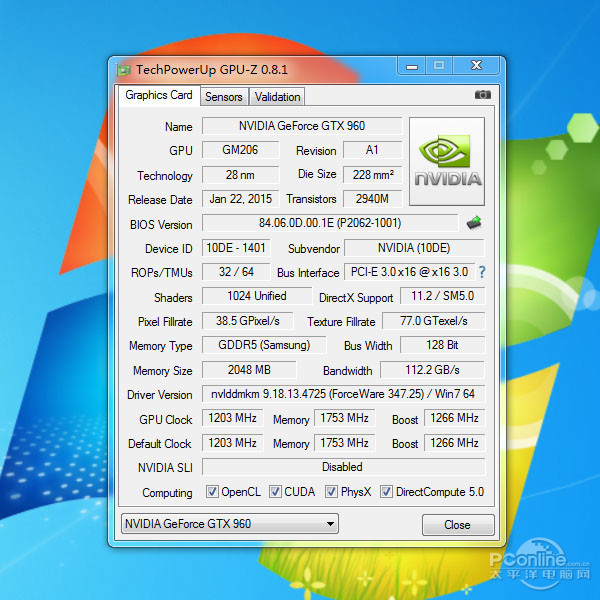Viewport: 600px width, 600px height.
Task: Click the 77.0 GTexel/s Texture Fillrate field
Action: point(434,321)
